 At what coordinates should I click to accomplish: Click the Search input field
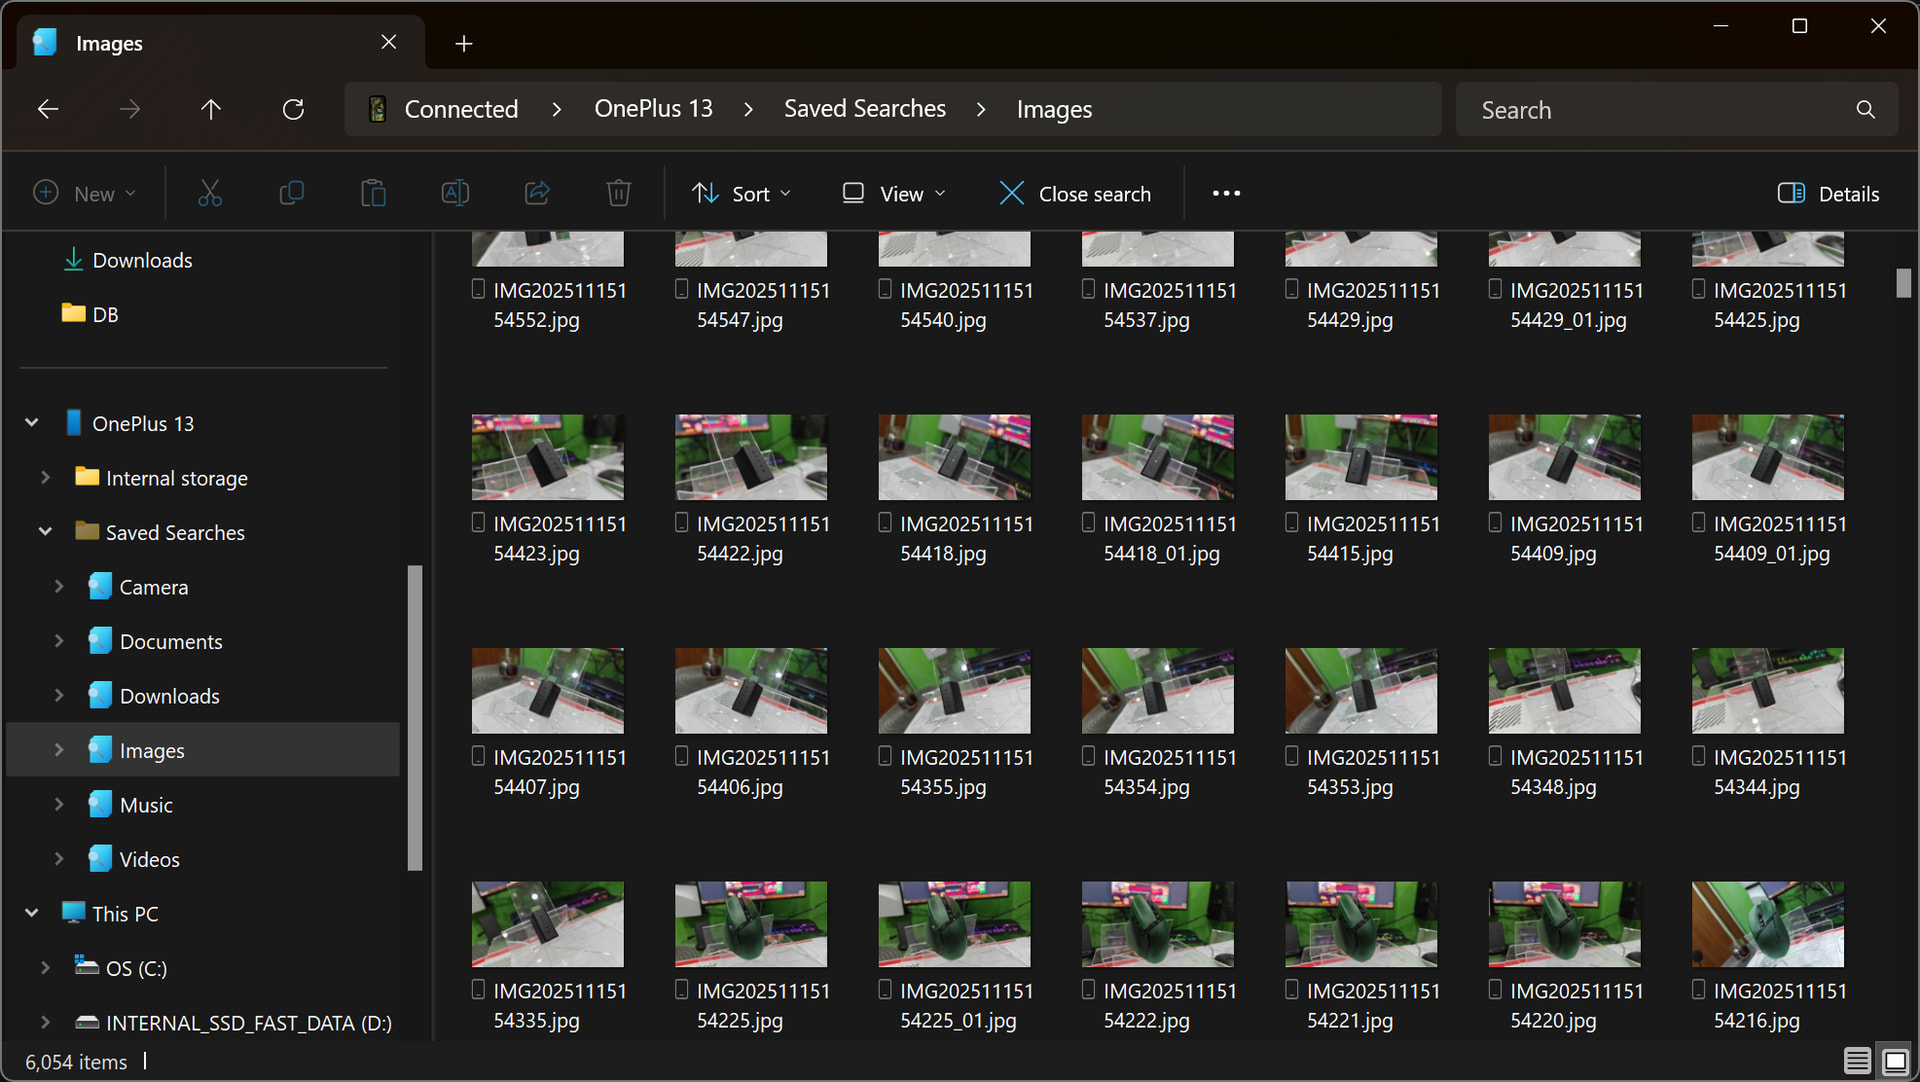coord(1660,110)
